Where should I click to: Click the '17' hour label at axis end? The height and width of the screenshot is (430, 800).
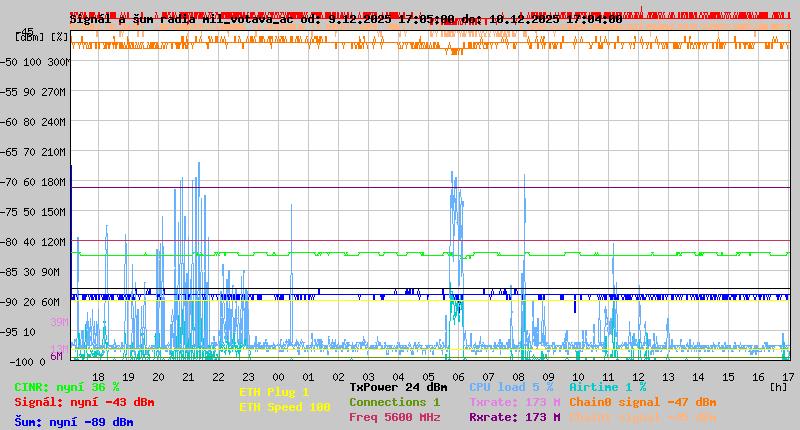(x=788, y=377)
